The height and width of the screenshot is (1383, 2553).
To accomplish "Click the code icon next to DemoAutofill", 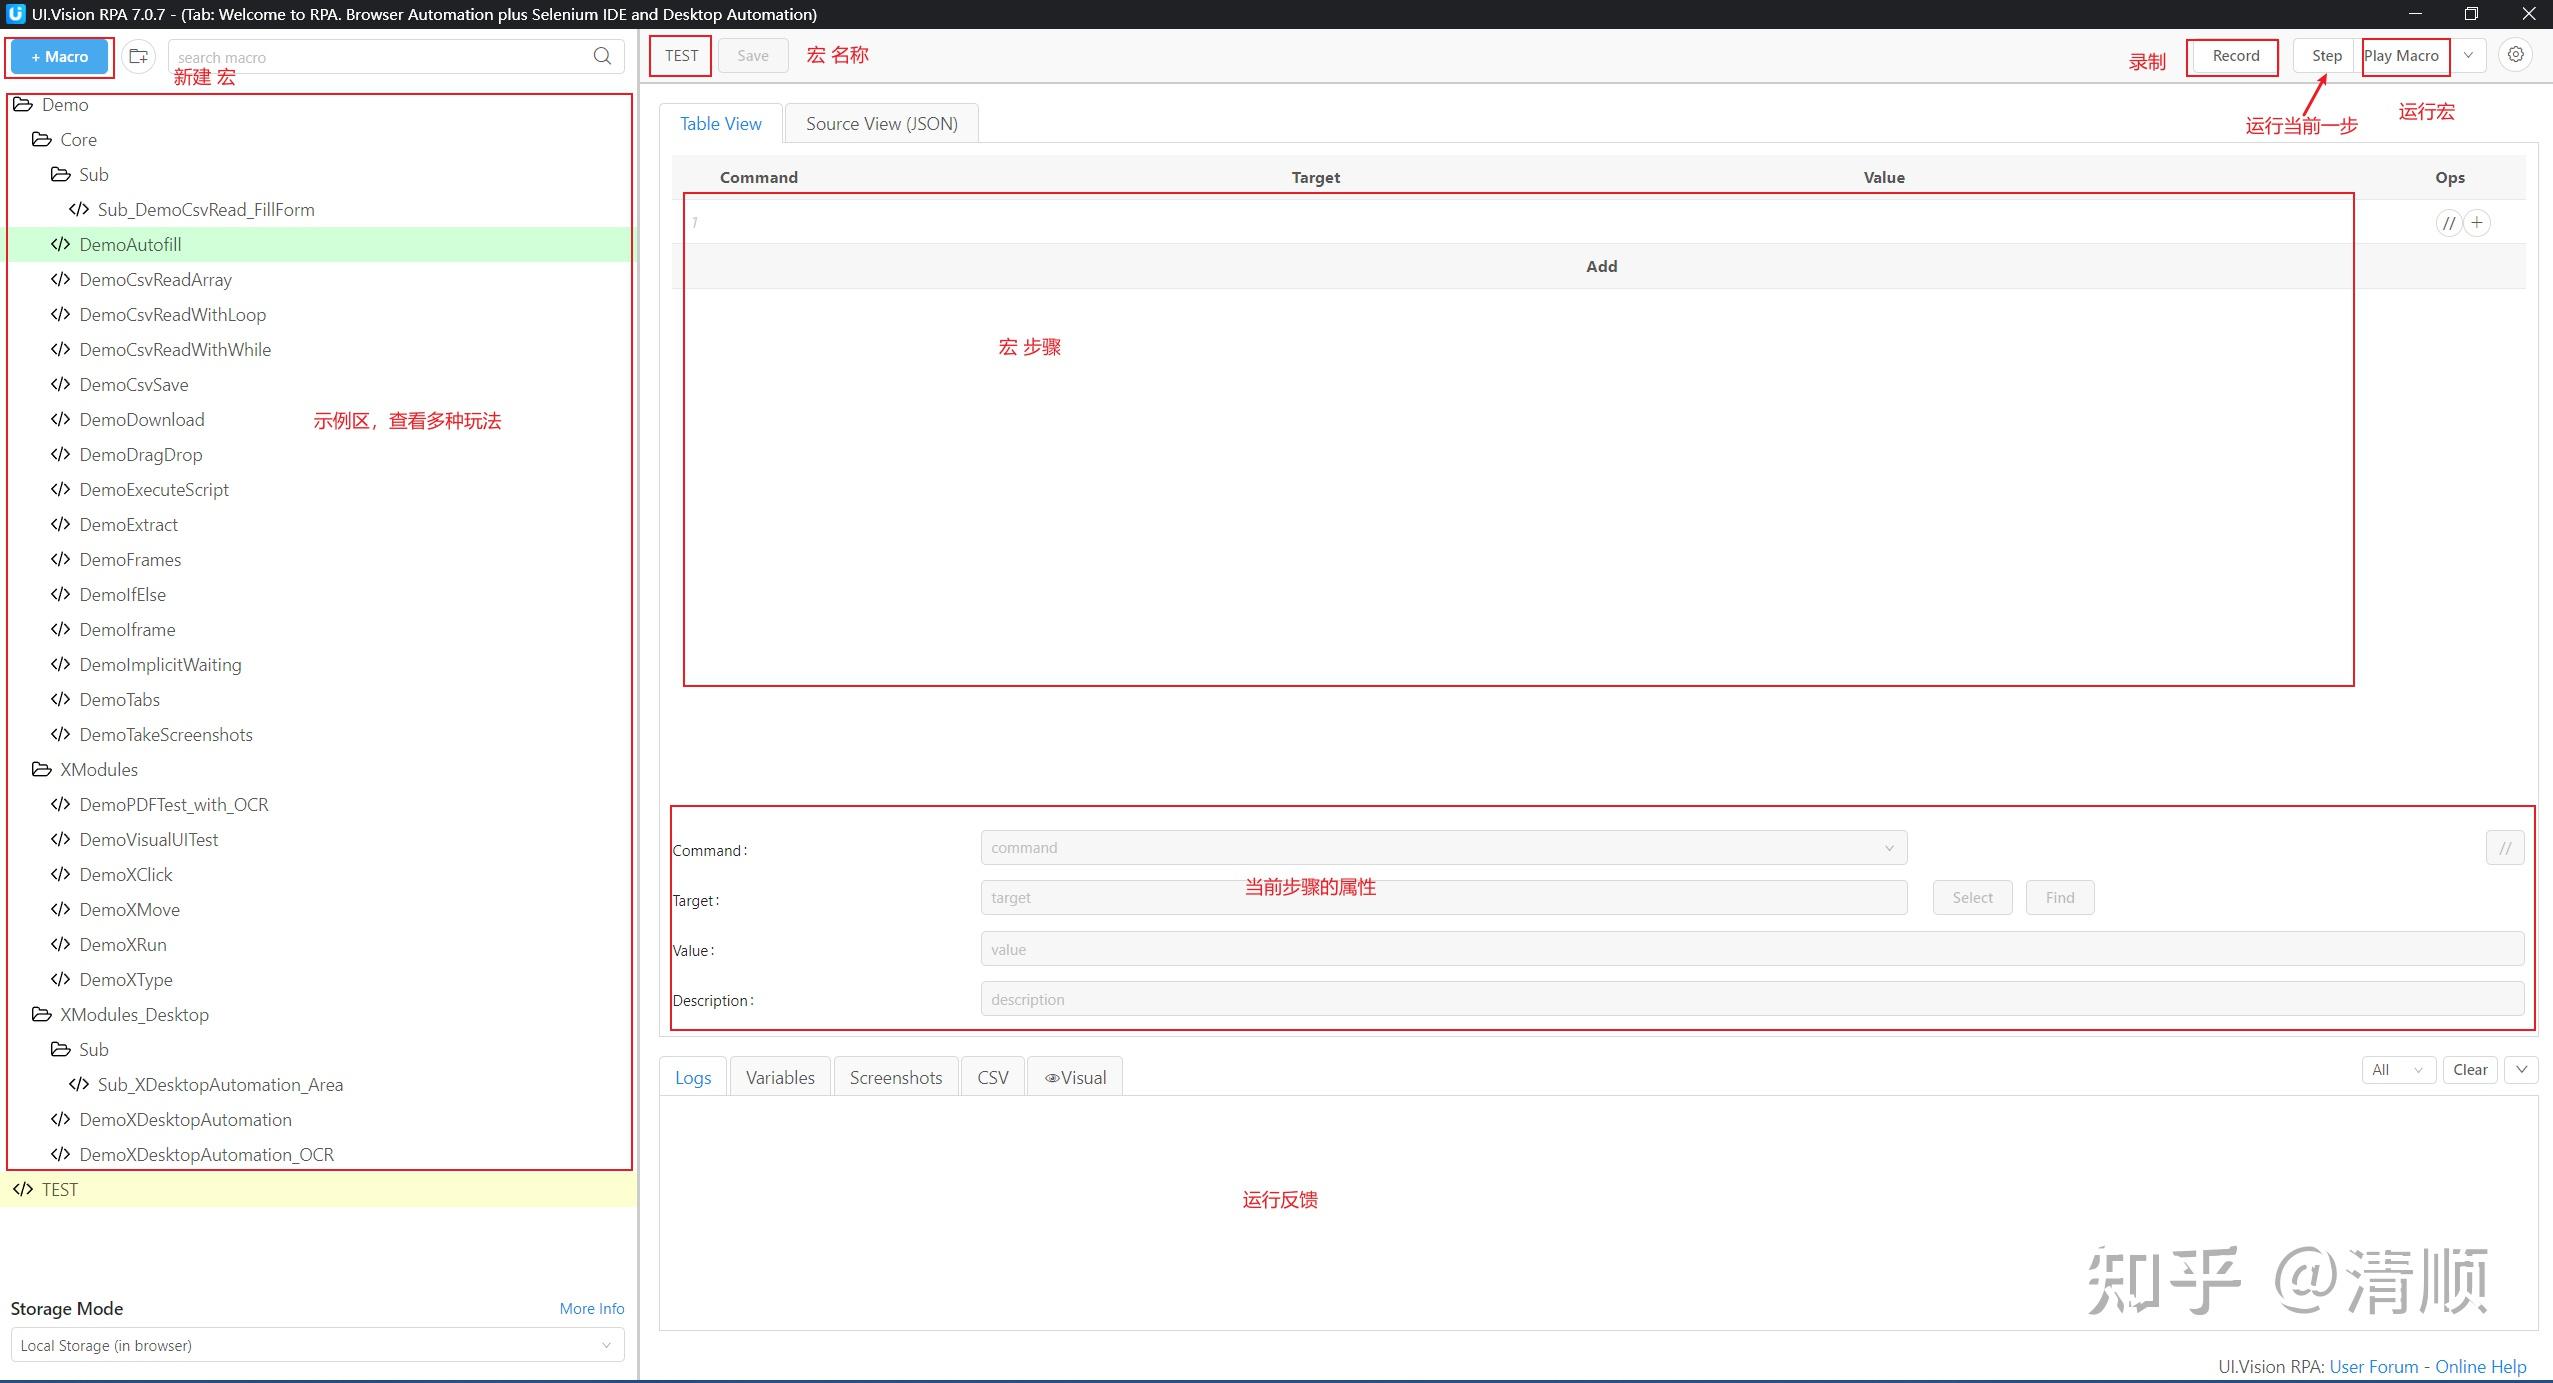I will (x=61, y=244).
